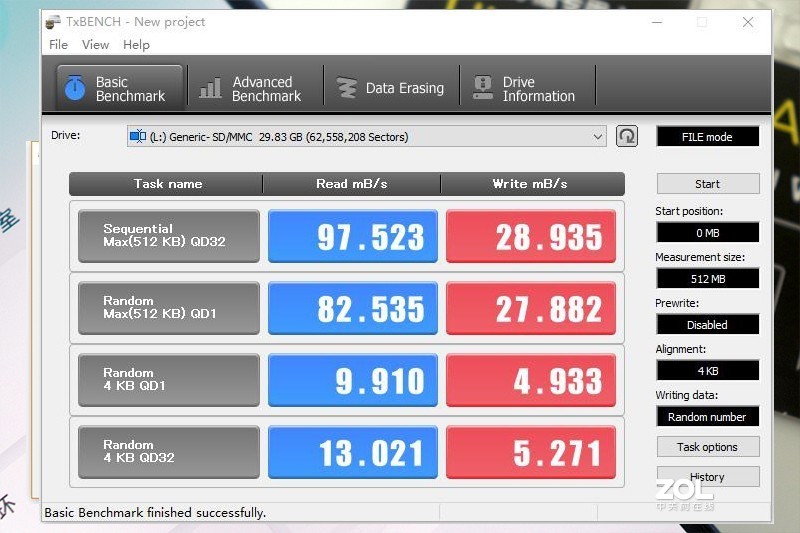Open the Data Erasing tab

(391, 89)
